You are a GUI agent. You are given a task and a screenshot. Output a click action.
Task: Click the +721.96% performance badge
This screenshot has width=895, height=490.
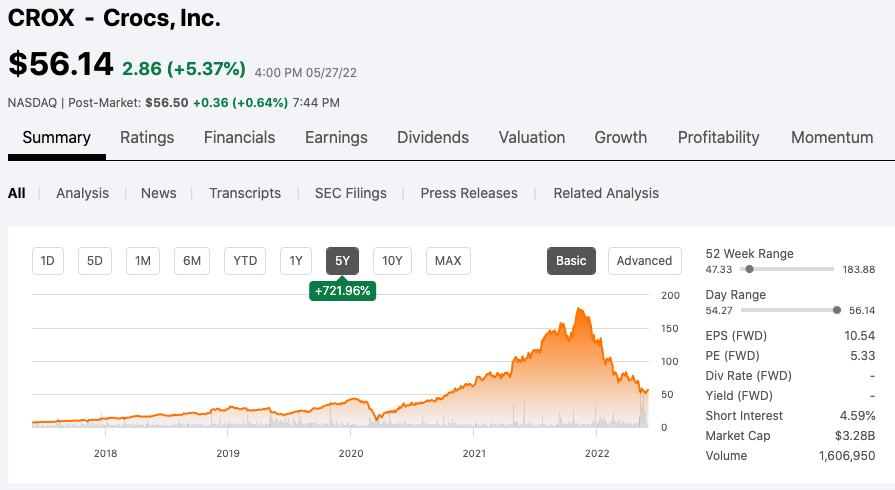point(342,291)
